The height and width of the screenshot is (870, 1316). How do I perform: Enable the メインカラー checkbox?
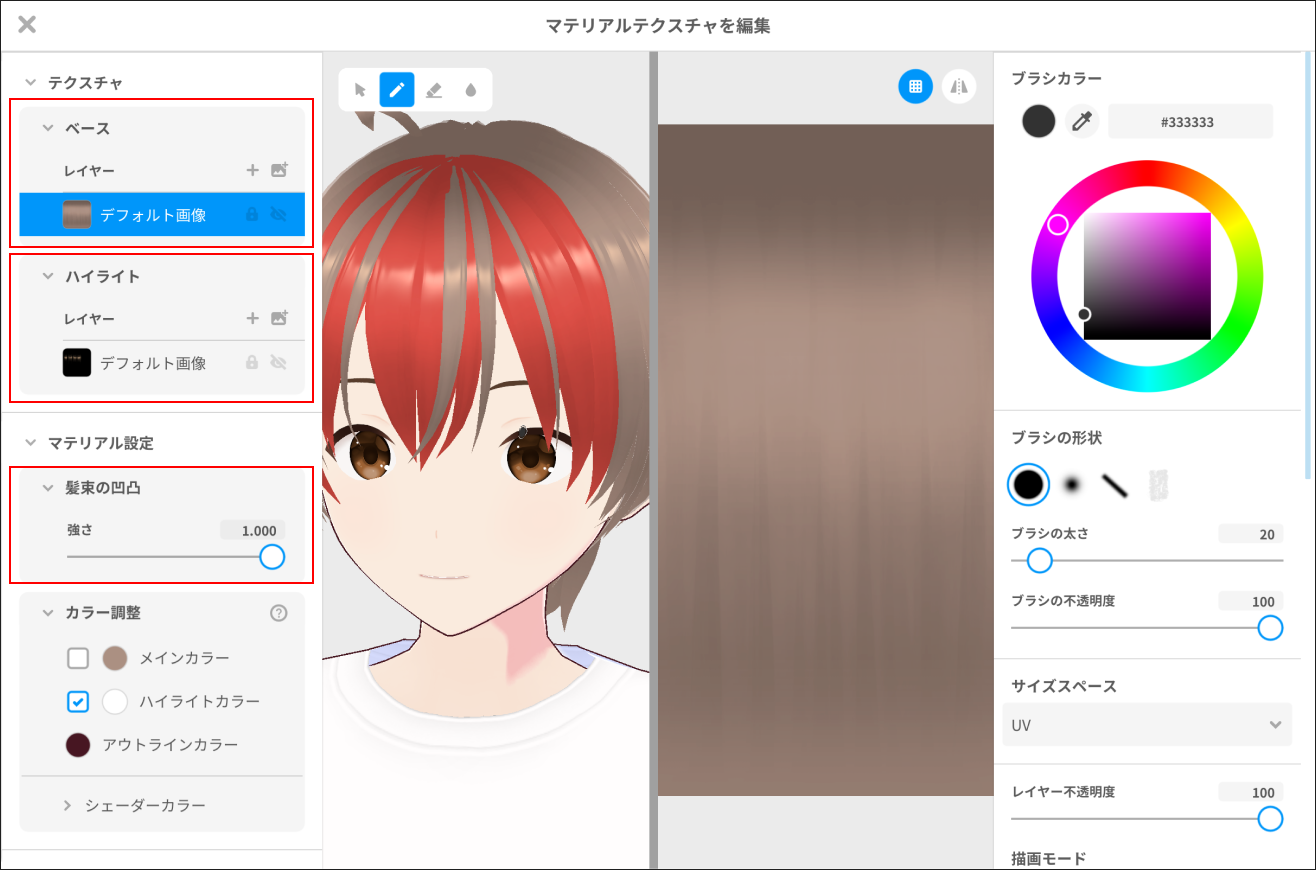[x=78, y=658]
